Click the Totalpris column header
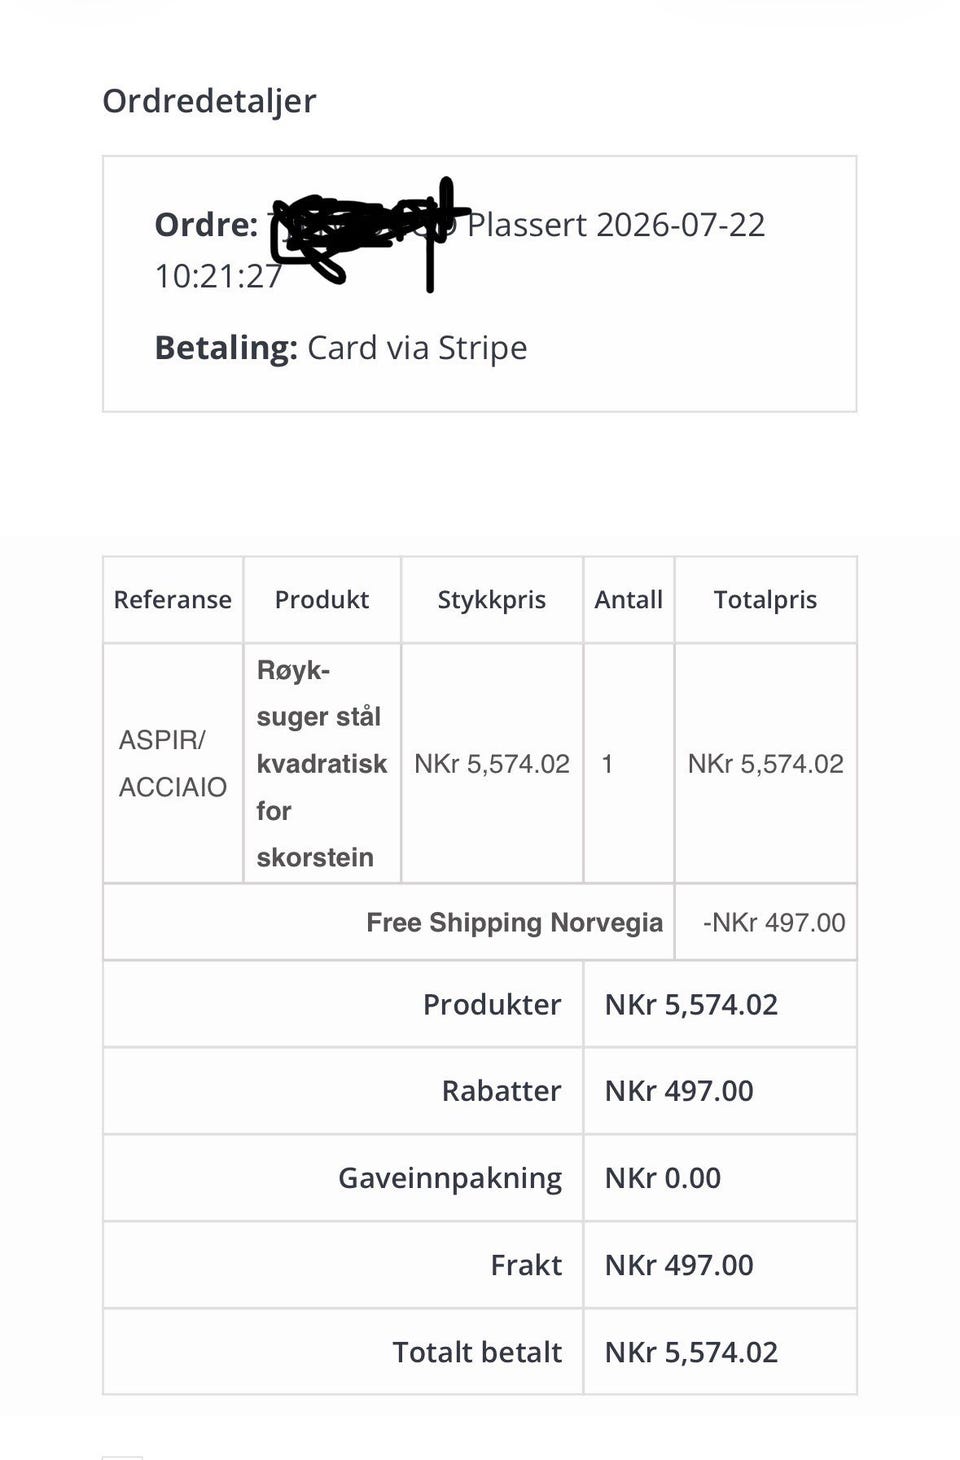This screenshot has width=960, height=1460. (766, 599)
